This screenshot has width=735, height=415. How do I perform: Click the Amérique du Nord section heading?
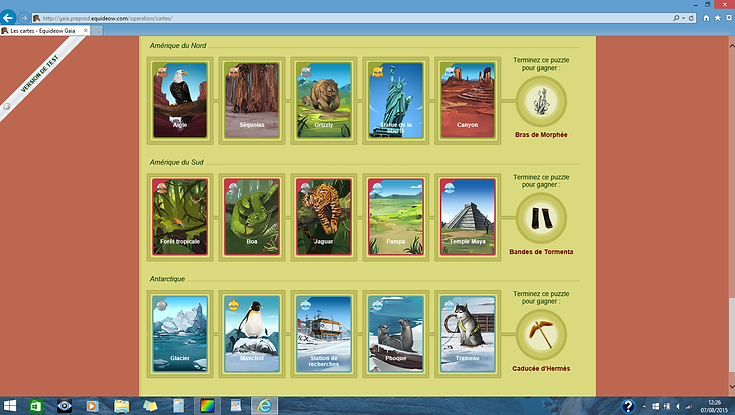[178, 45]
